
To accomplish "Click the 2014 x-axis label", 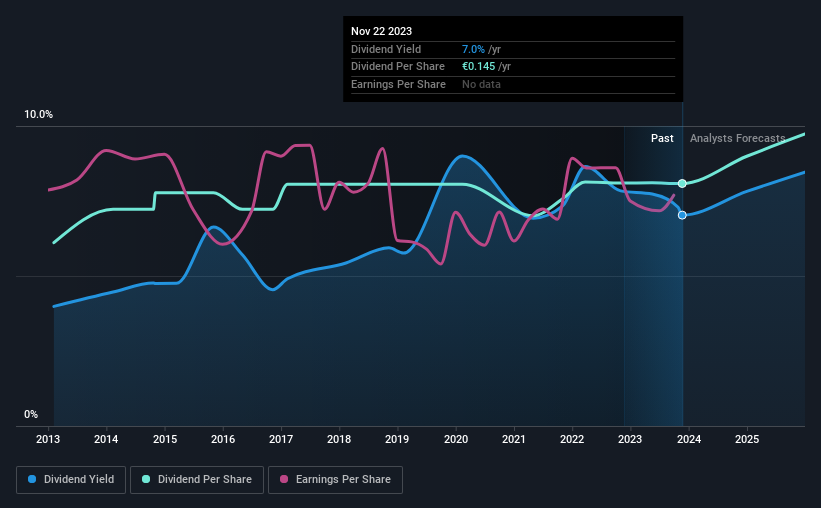I will 106,439.
